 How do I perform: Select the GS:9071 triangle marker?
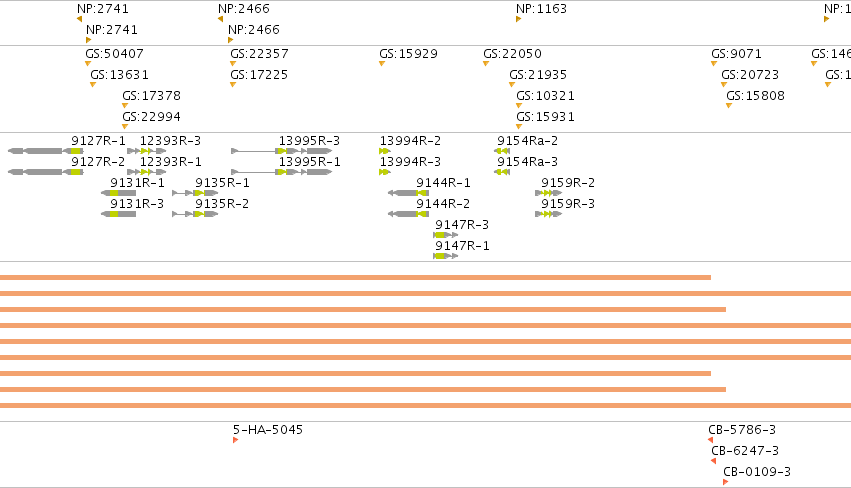click(x=714, y=64)
